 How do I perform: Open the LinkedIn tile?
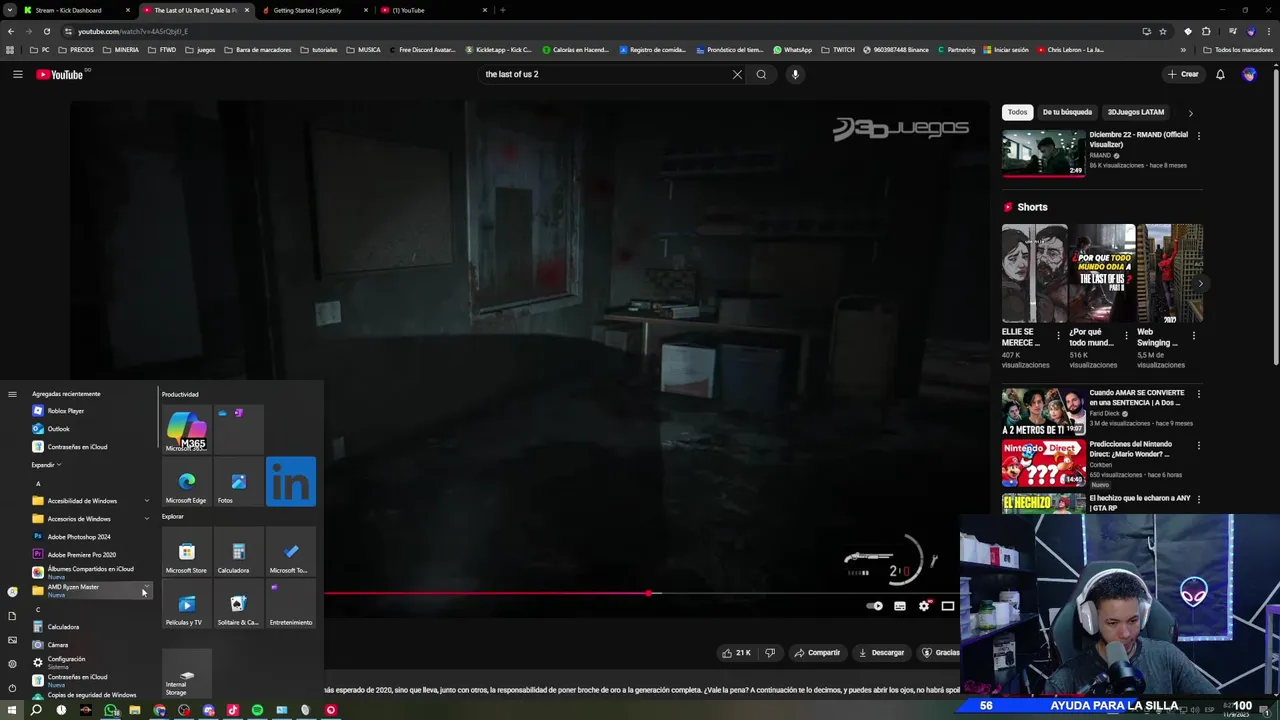tap(291, 482)
